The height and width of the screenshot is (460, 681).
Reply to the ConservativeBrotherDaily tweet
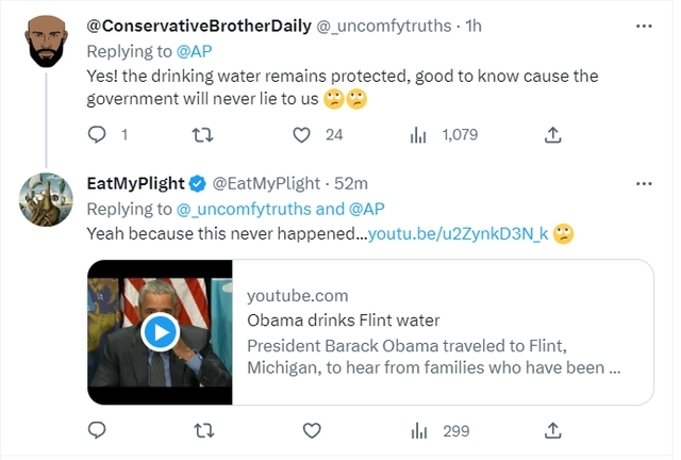coord(97,135)
